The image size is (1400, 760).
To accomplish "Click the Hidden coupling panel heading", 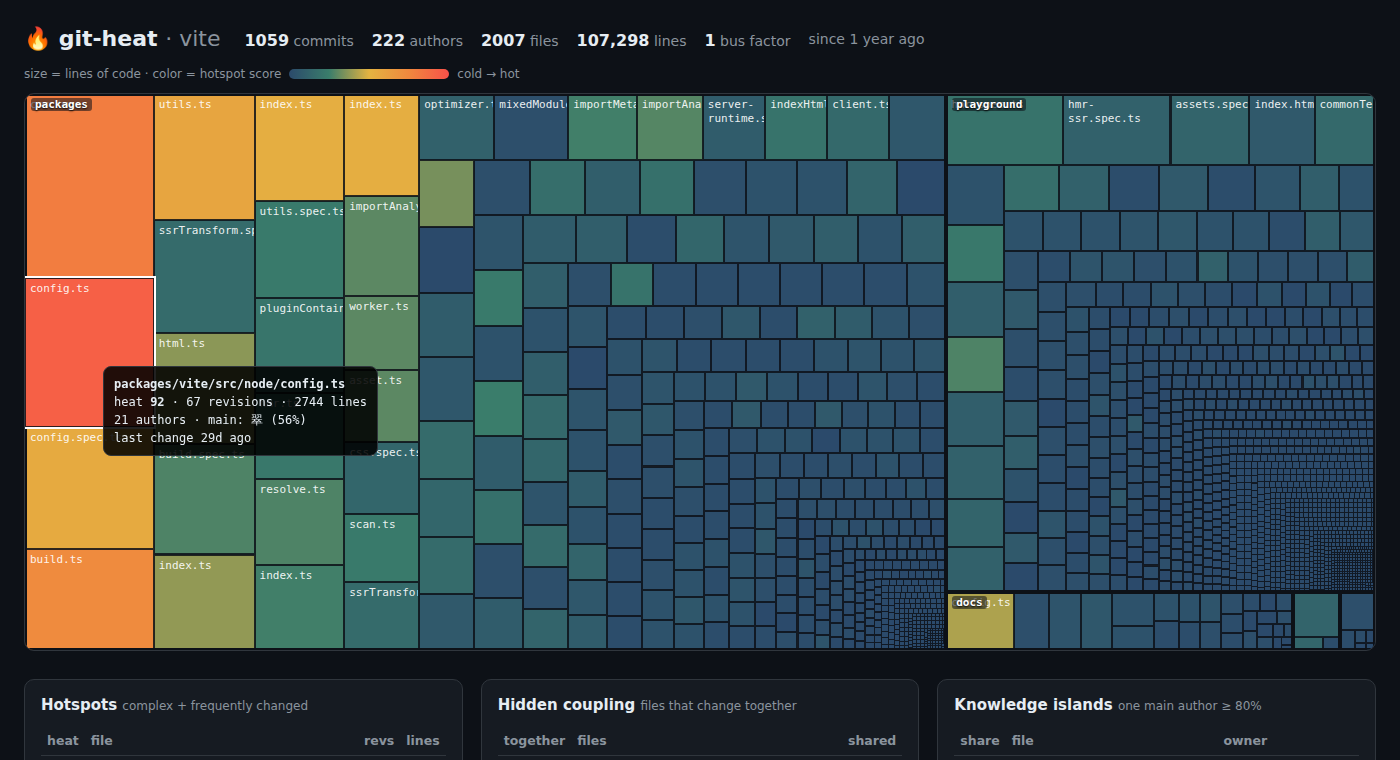I will pyautogui.click(x=566, y=705).
